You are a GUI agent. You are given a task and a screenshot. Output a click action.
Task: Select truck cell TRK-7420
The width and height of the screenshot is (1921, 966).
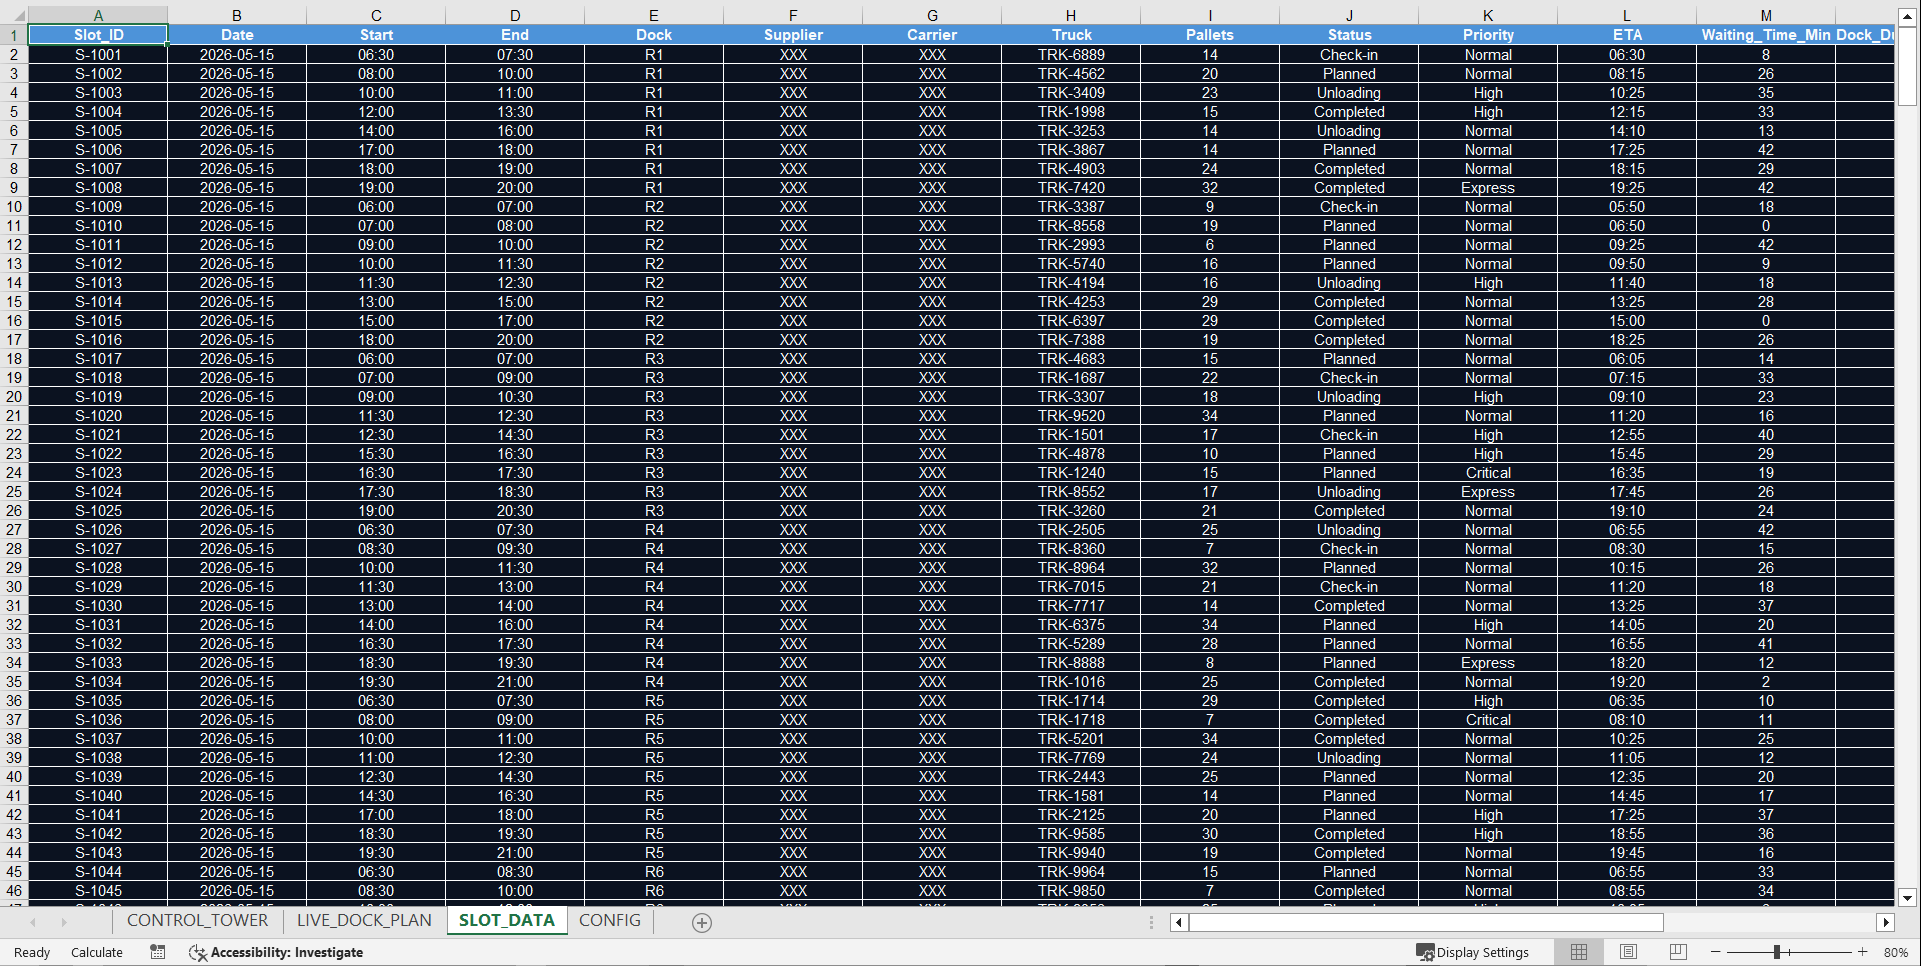point(1071,188)
